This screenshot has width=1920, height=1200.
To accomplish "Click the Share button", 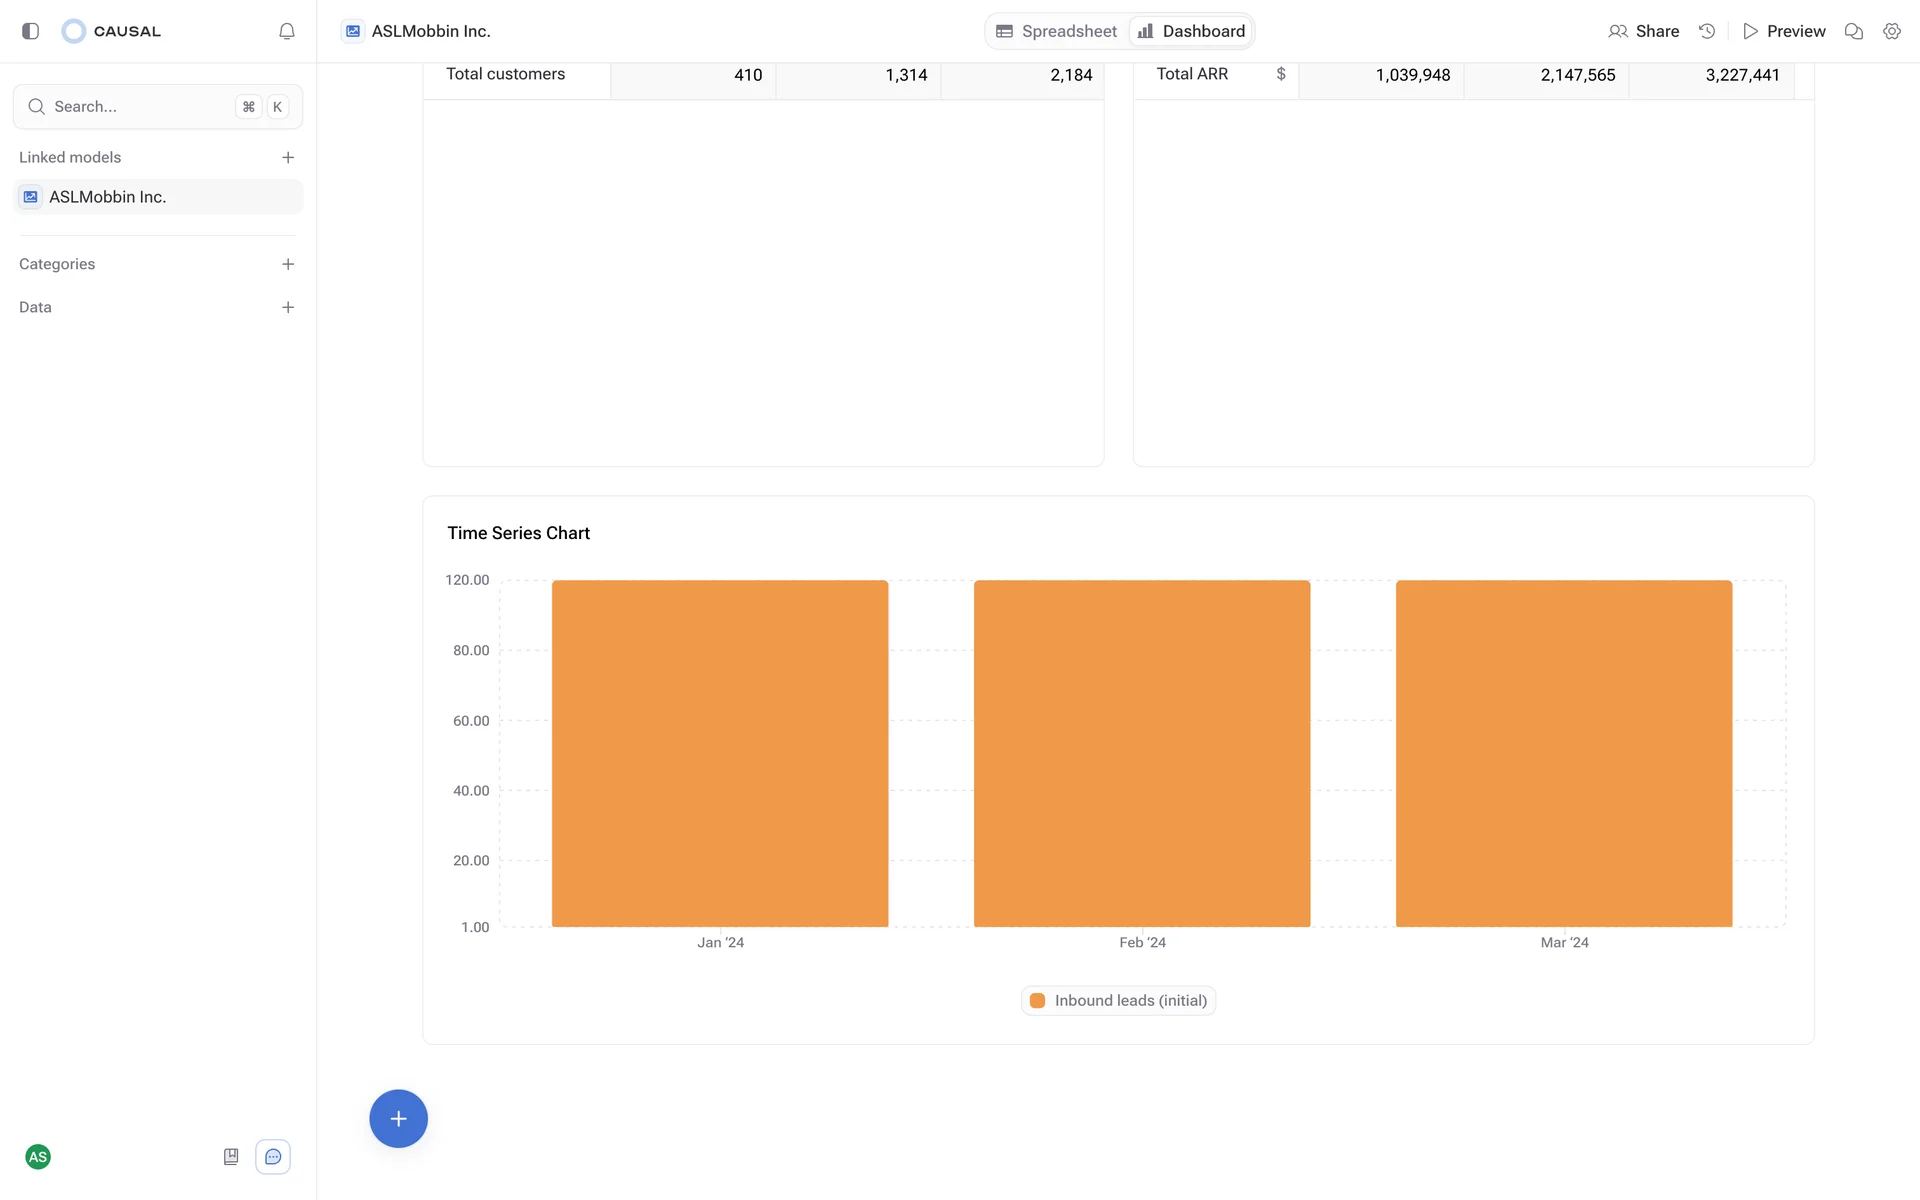I will pos(1644,31).
